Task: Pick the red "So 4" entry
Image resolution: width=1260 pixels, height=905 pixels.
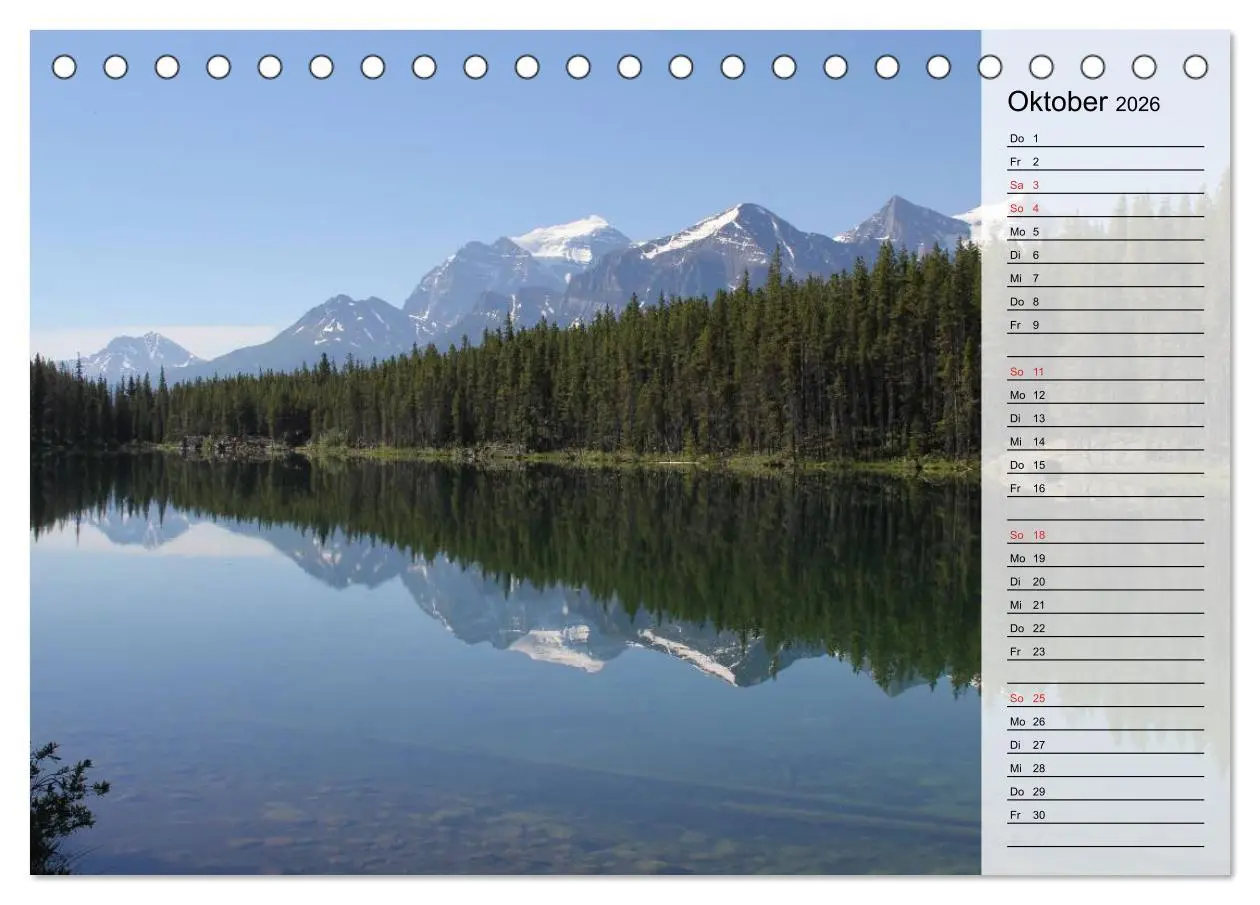Action: coord(1105,208)
